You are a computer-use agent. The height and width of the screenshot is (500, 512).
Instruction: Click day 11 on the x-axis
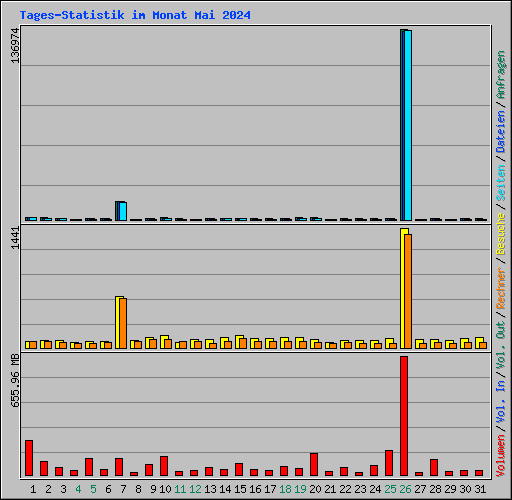tap(180, 489)
